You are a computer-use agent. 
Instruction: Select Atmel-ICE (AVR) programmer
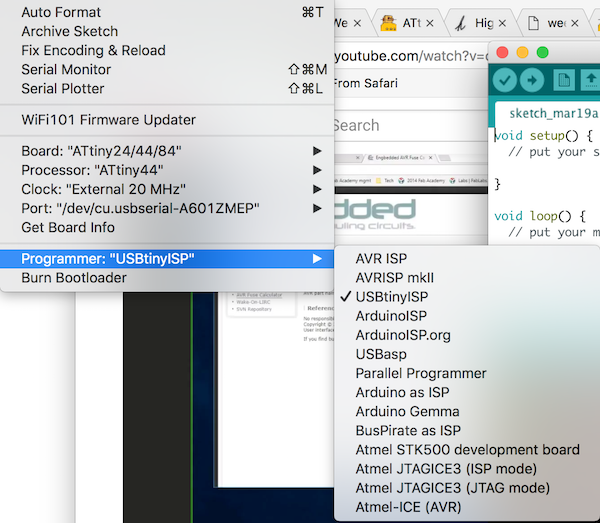click(x=467, y=507)
